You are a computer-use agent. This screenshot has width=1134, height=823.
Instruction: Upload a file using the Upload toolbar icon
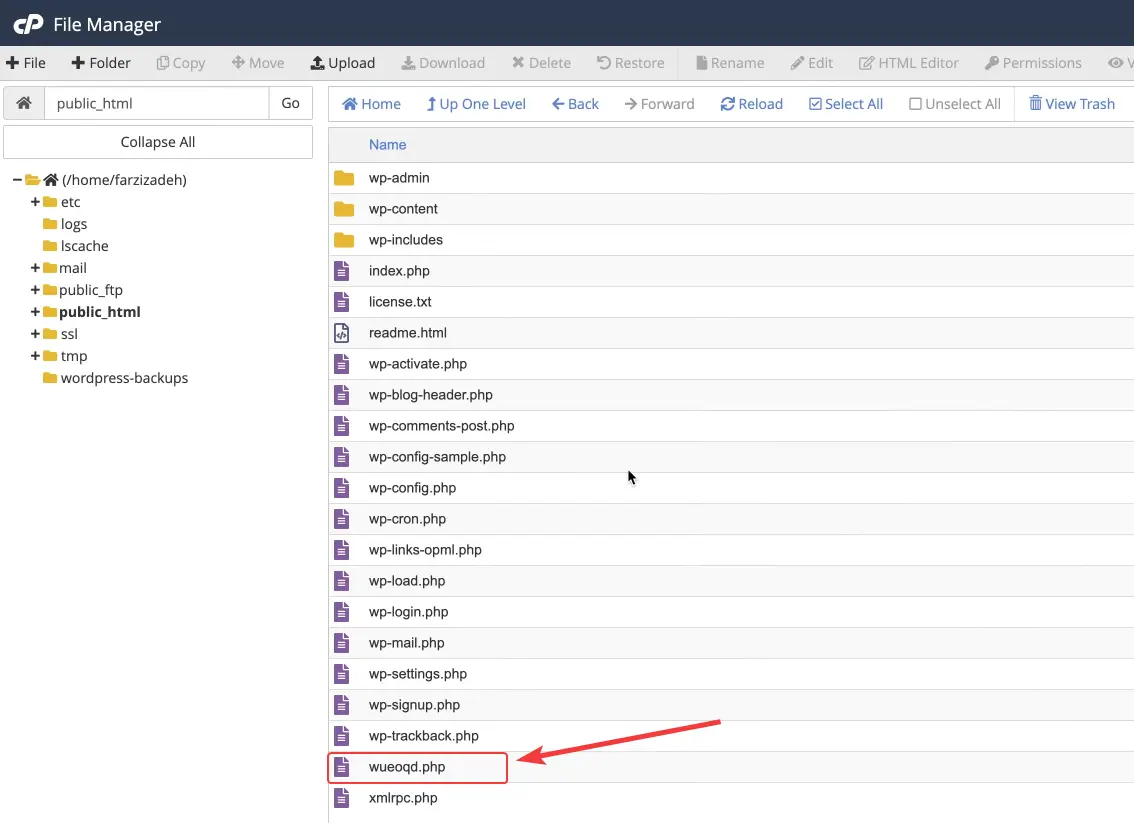pos(342,62)
